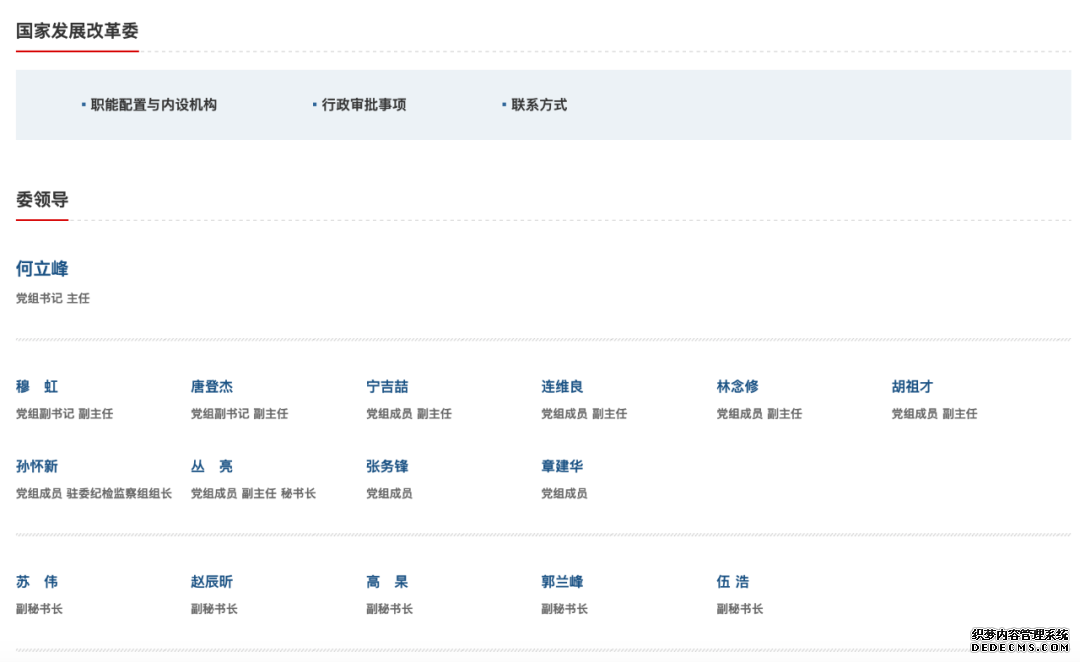The width and height of the screenshot is (1080, 662).
Task: Click 党组副书记 副主任 under 穆虹
Action: coord(65,414)
